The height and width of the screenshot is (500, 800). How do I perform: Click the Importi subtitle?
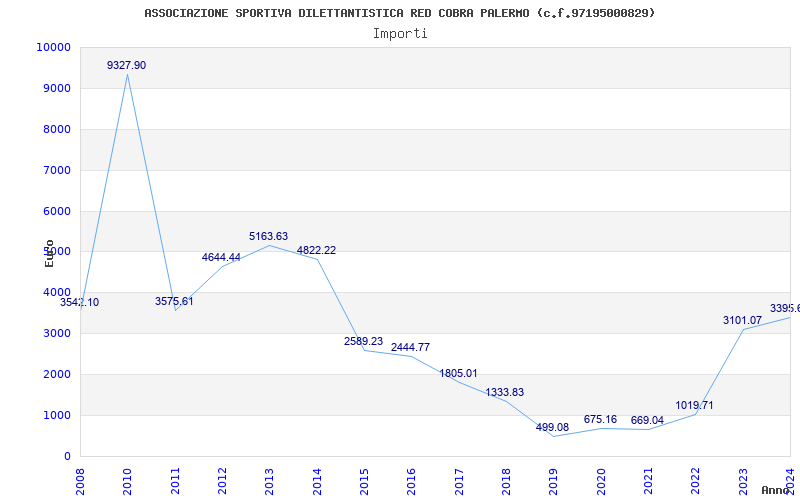tap(400, 34)
